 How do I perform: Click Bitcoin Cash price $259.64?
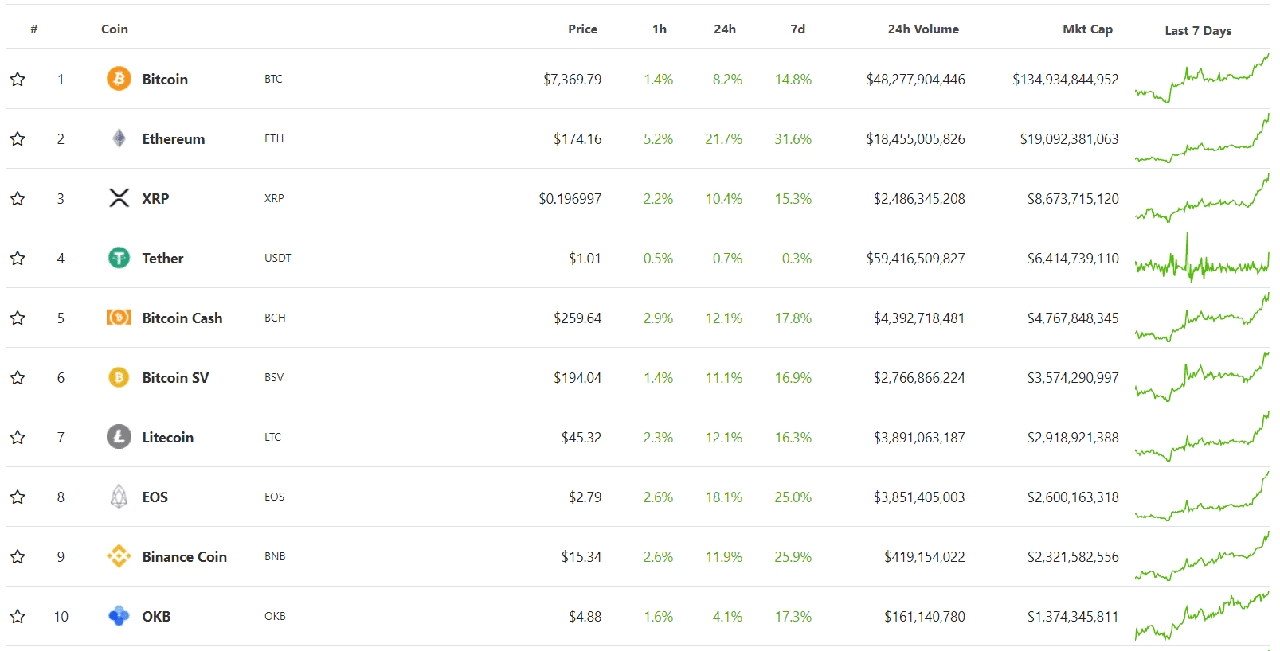577,318
